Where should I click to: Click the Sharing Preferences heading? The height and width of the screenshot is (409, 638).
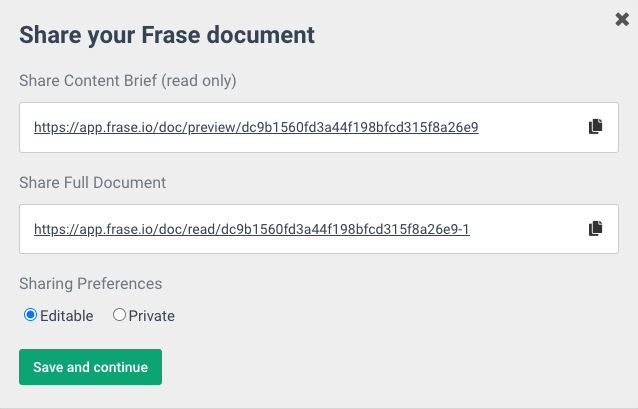(x=90, y=284)
